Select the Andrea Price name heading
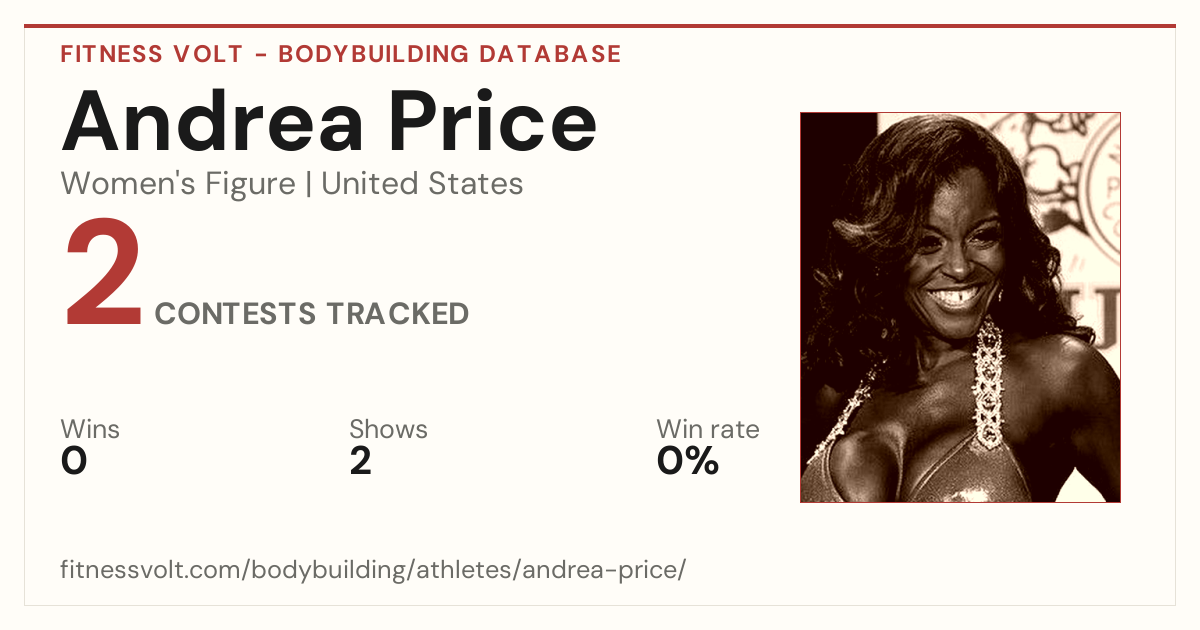Image resolution: width=1200 pixels, height=630 pixels. click(x=329, y=121)
